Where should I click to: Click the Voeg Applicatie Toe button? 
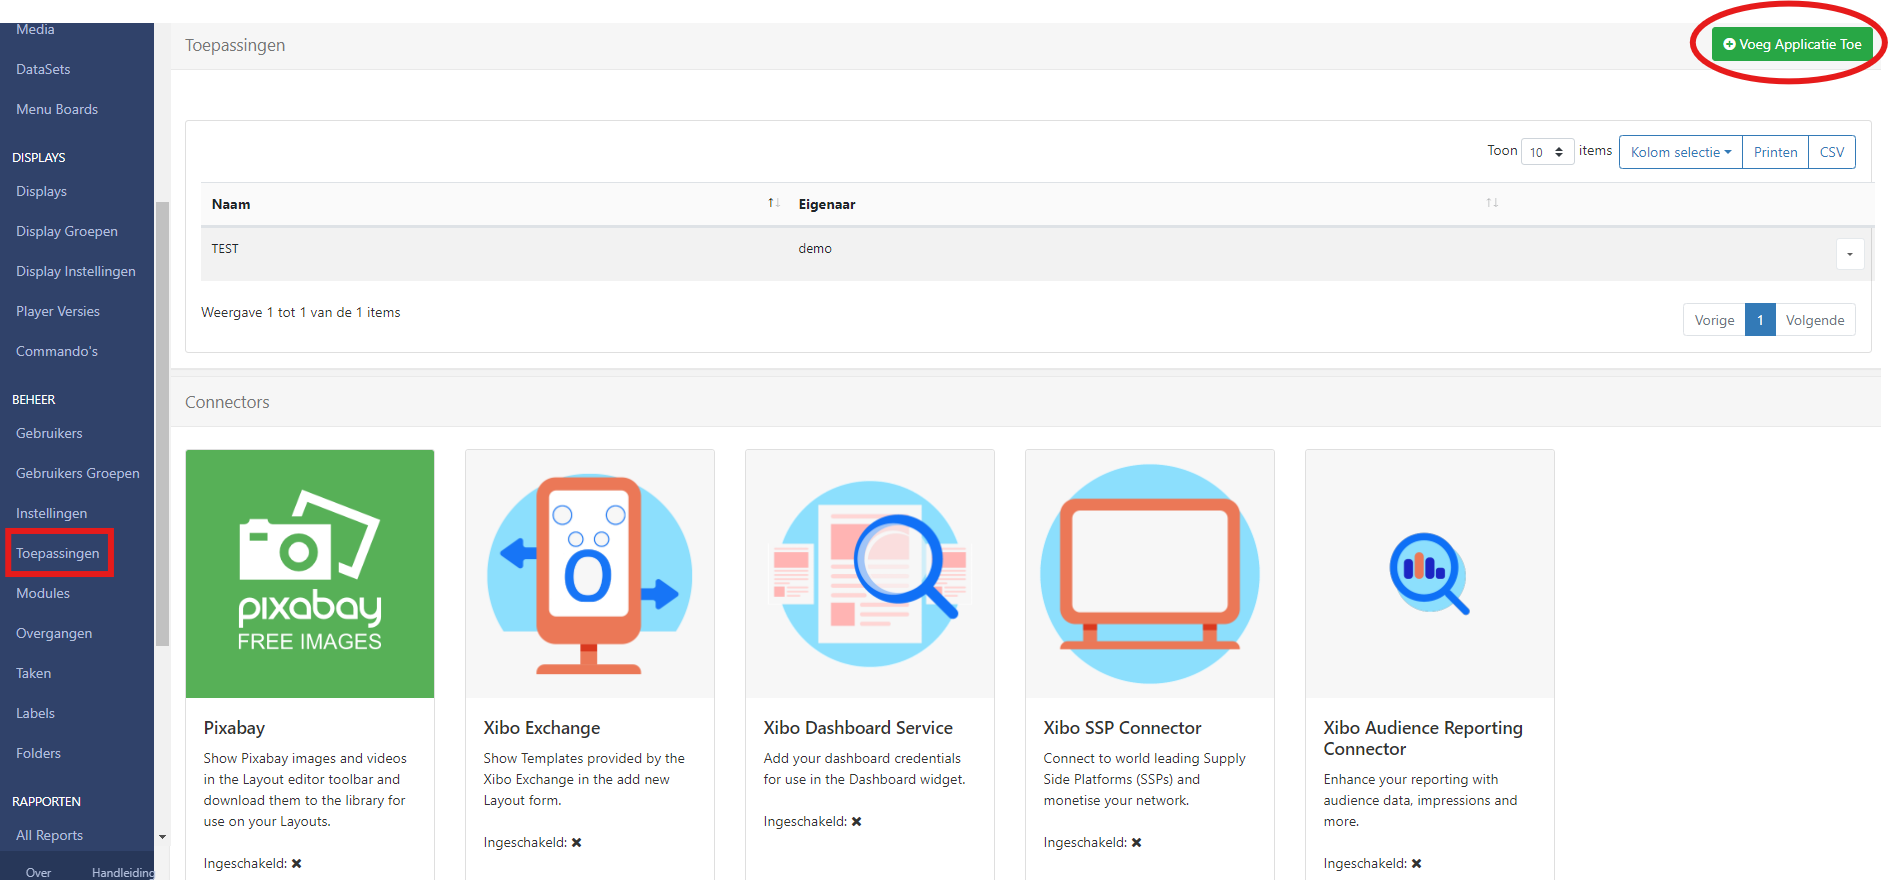(x=1792, y=44)
